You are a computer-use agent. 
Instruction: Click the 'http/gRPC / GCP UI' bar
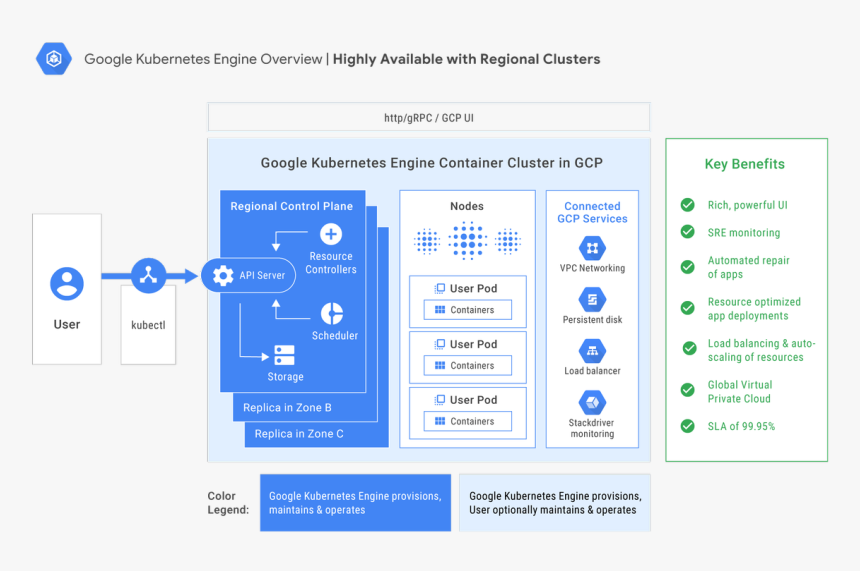point(429,117)
